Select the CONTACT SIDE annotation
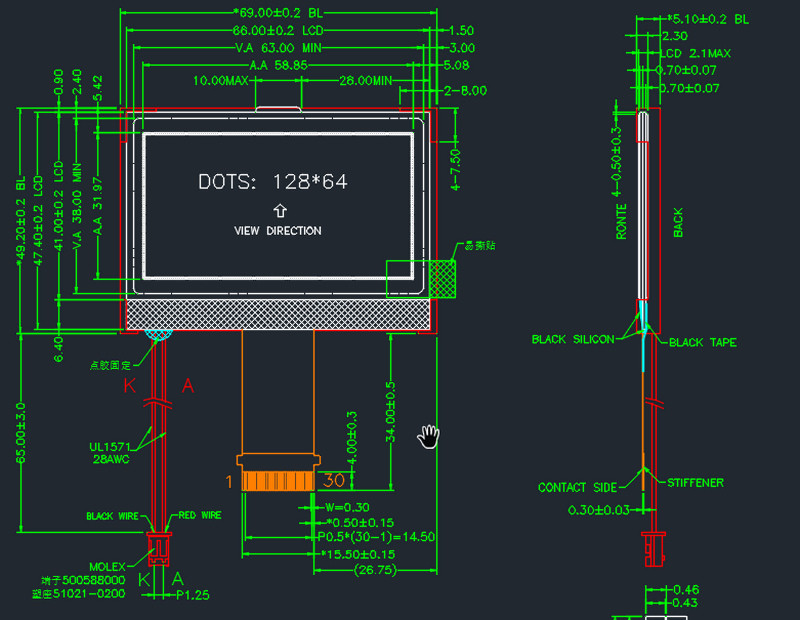Viewport: 800px width, 620px height. (578, 487)
